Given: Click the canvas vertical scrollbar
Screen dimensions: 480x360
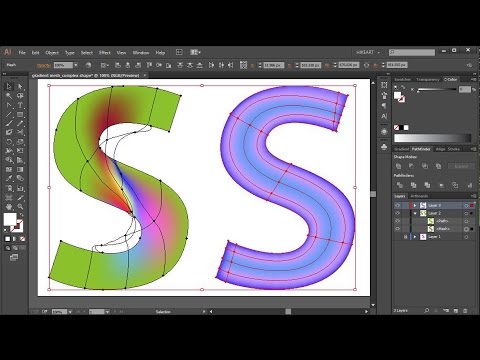Looking at the screenshot, I should [x=373, y=194].
